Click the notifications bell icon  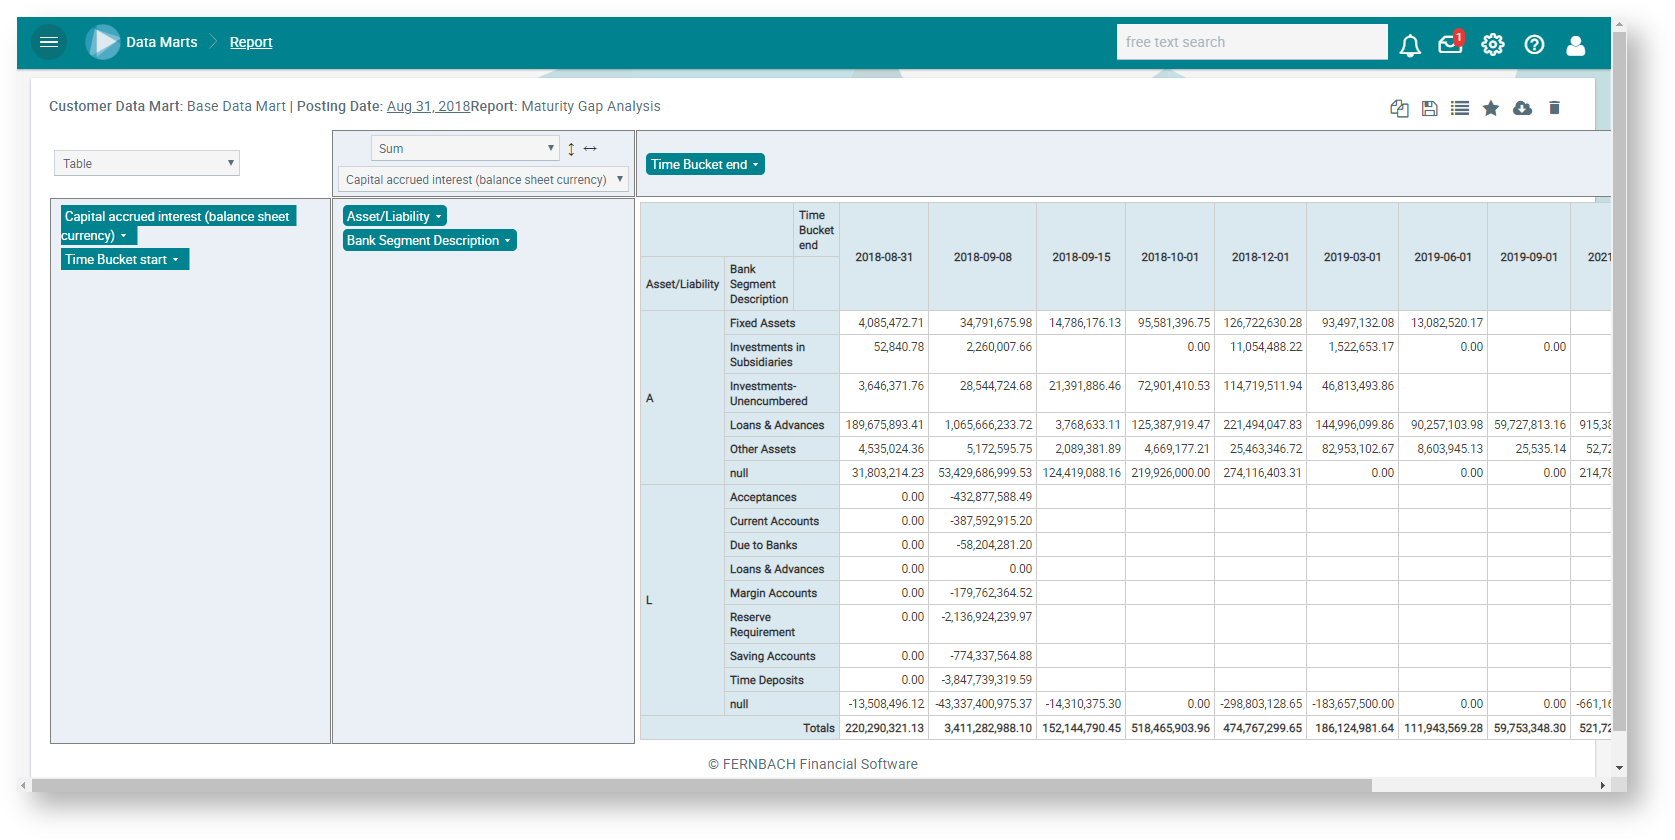(x=1410, y=45)
